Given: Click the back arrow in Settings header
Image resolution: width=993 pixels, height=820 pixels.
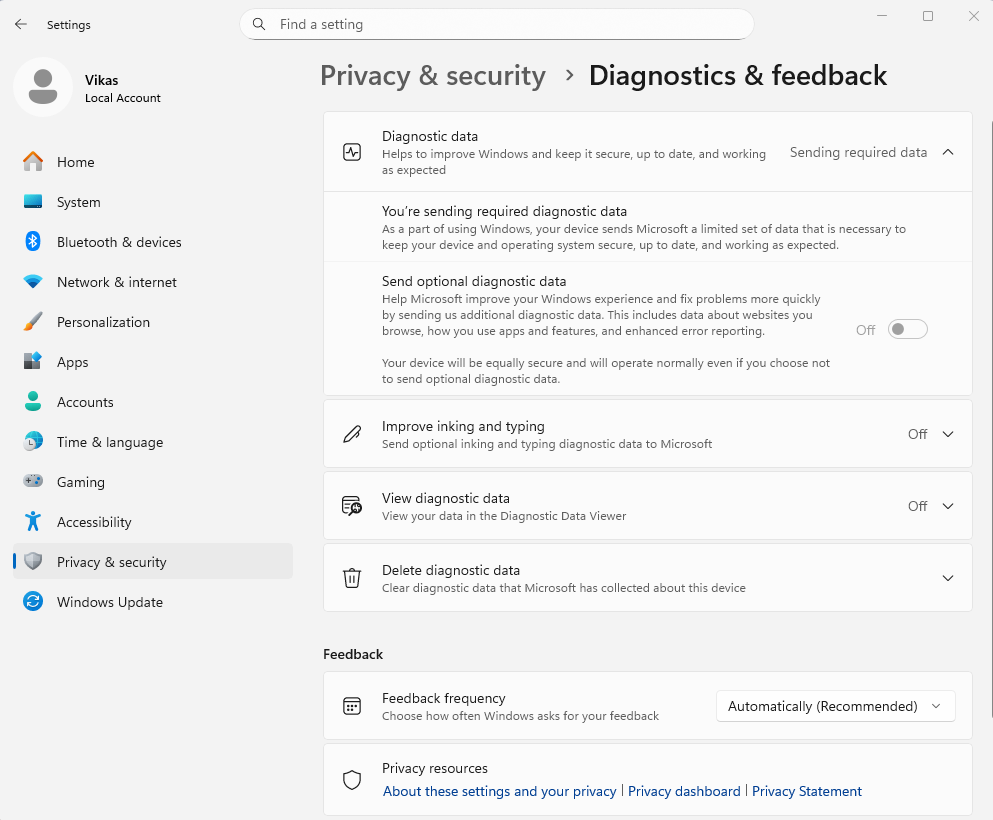Looking at the screenshot, I should tap(21, 24).
